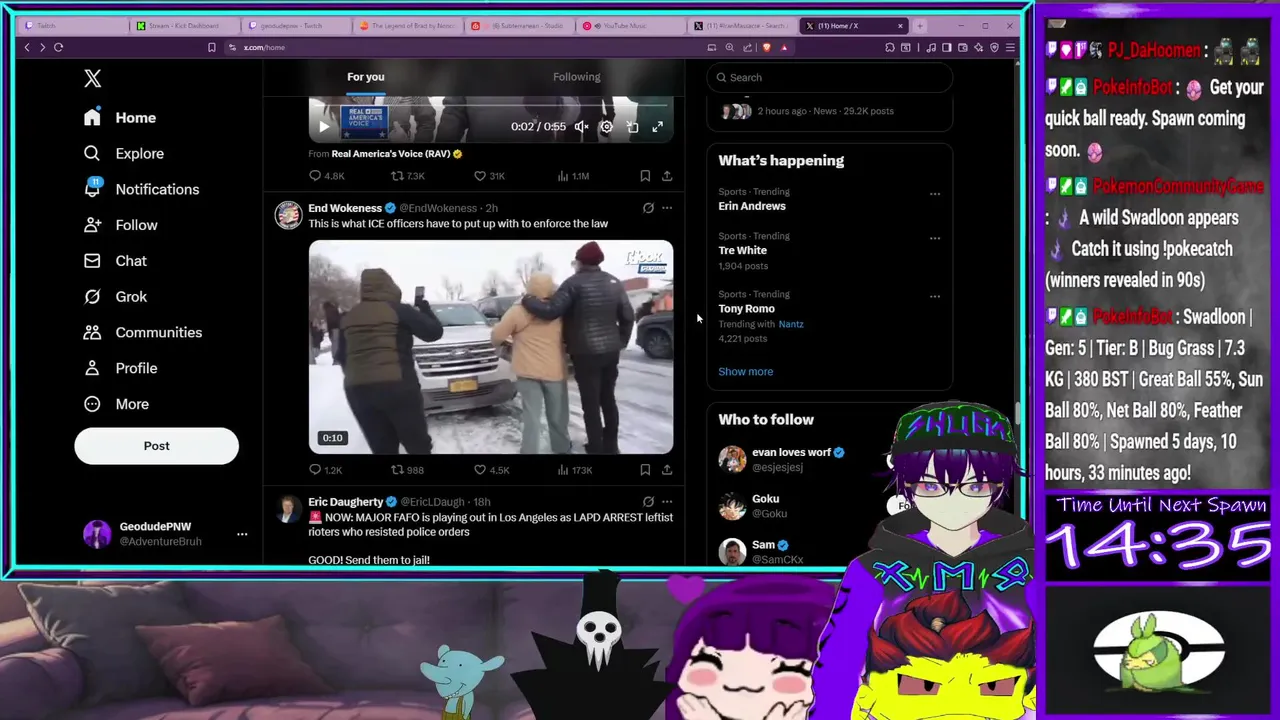Click the Brave shields lion icon
This screenshot has height=720, width=1280.
[767, 47]
